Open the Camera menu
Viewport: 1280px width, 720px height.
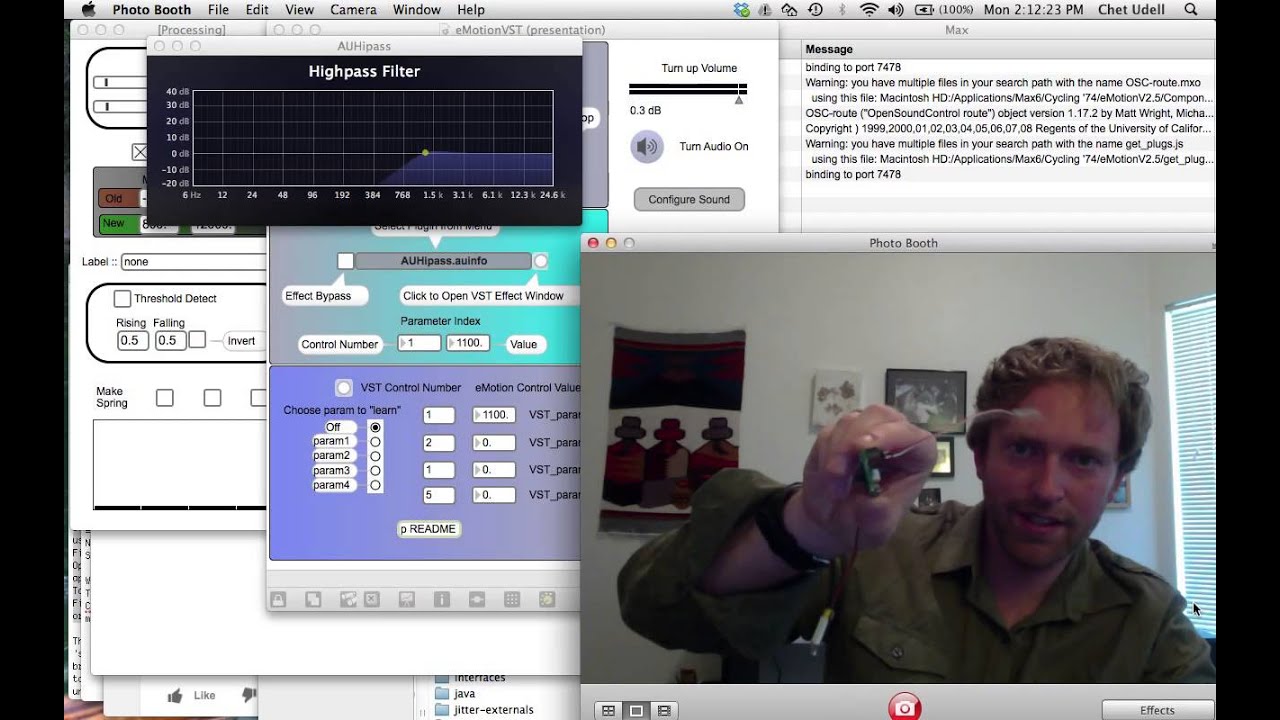point(353,9)
